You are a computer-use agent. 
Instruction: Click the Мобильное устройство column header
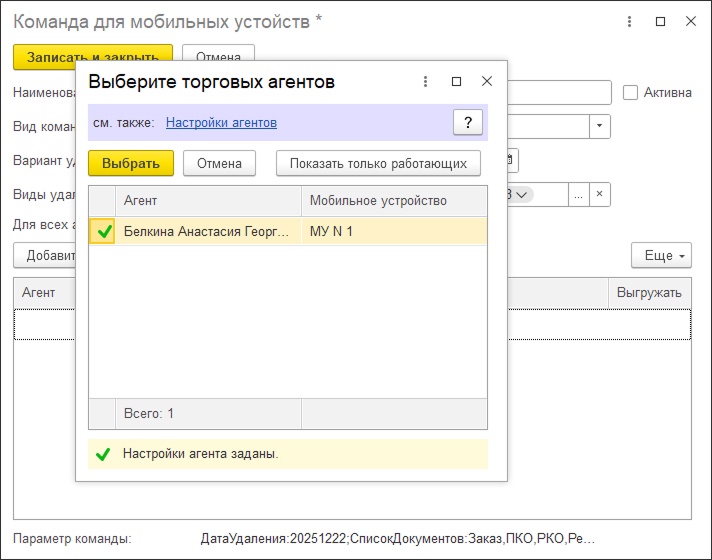pyautogui.click(x=394, y=201)
